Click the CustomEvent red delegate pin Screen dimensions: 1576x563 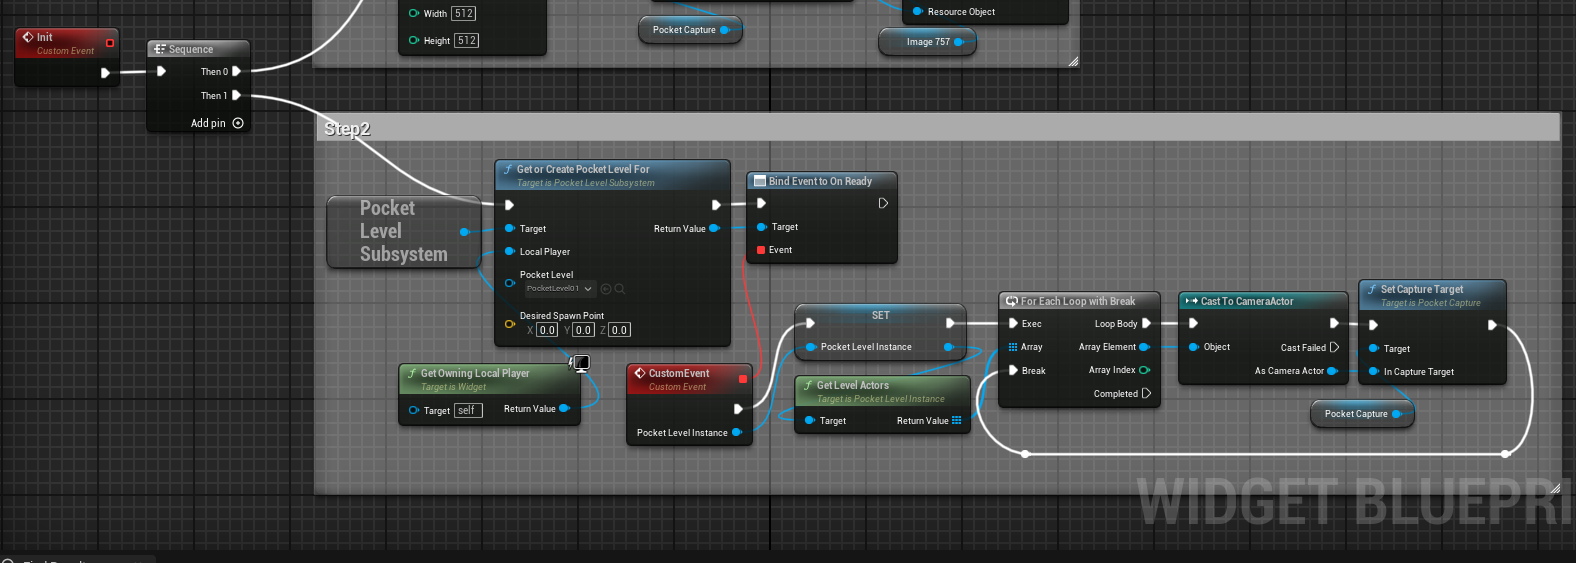pyautogui.click(x=743, y=379)
